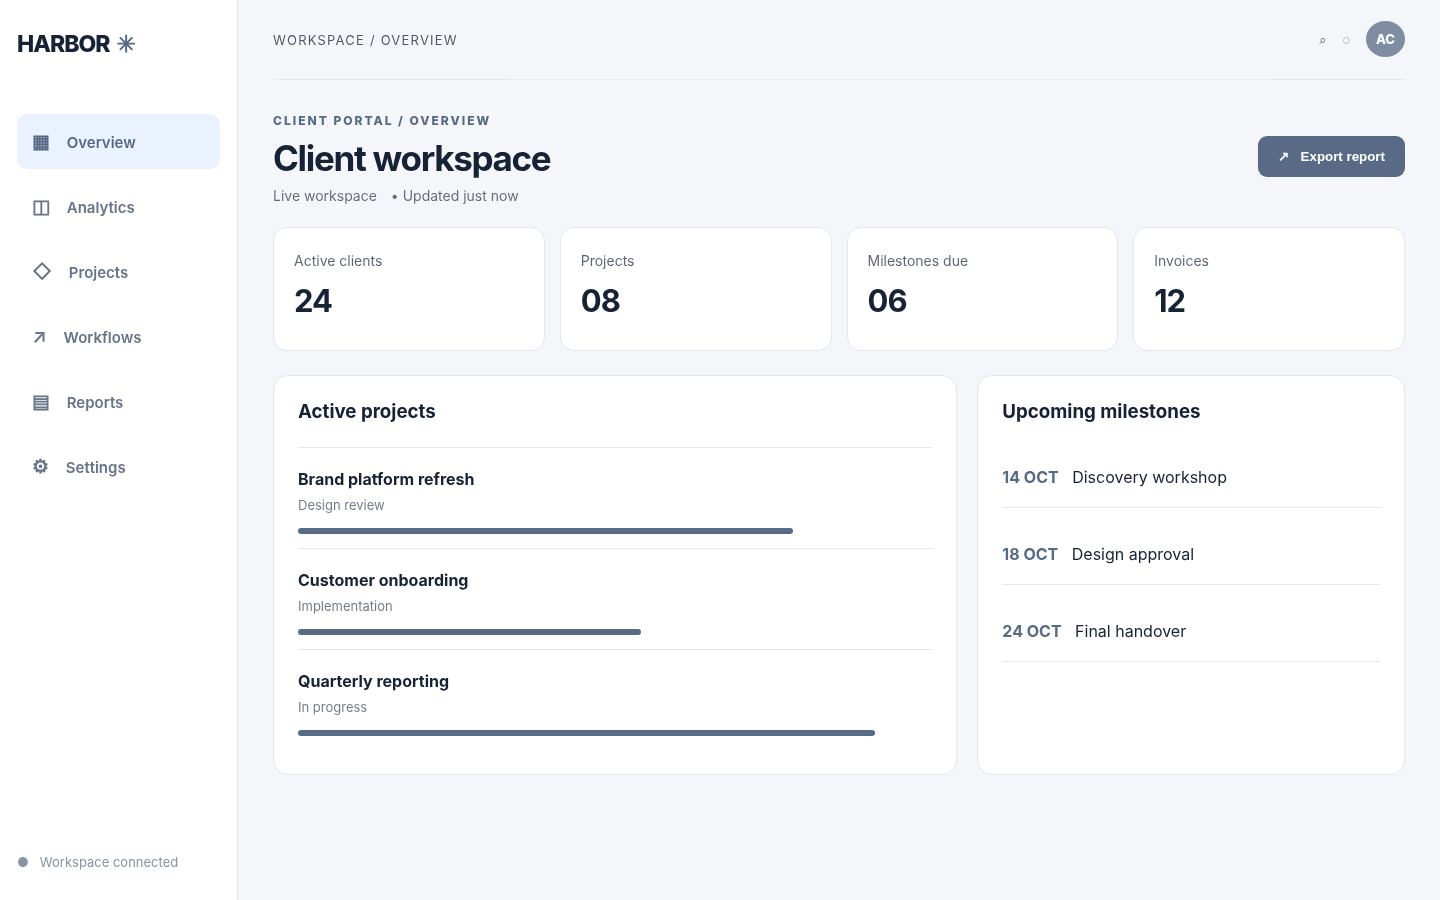
Task: Click the CLIENT PORTAL / OVERVIEW breadcrumb
Action: (x=382, y=121)
